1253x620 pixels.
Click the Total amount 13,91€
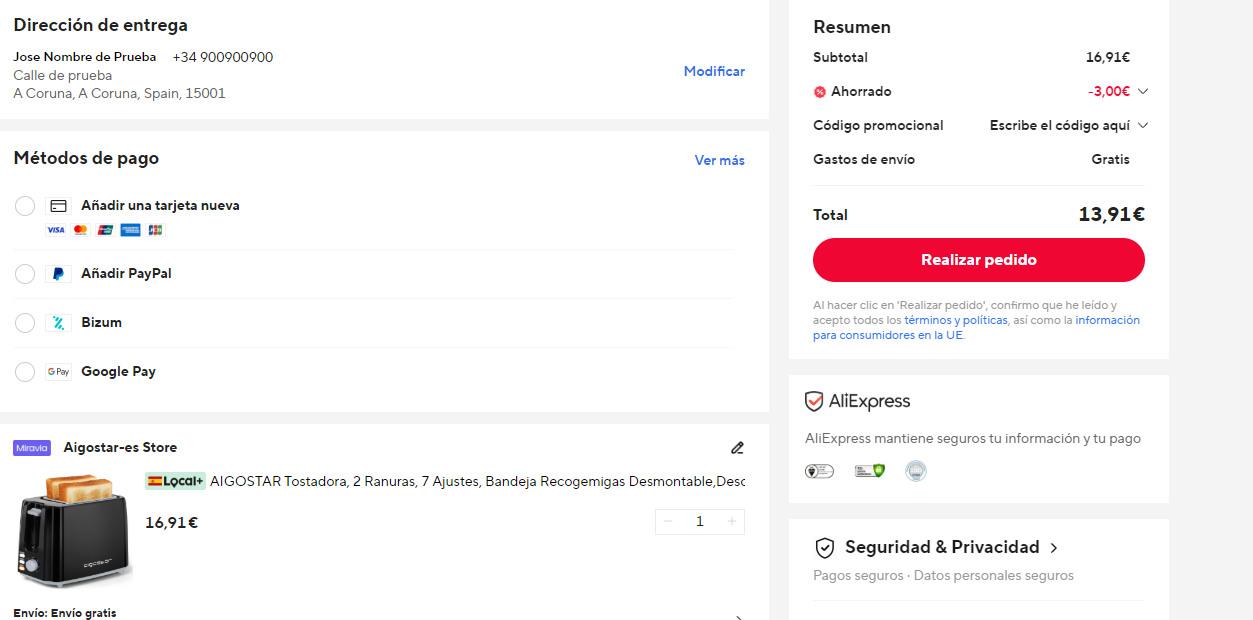coord(1111,215)
